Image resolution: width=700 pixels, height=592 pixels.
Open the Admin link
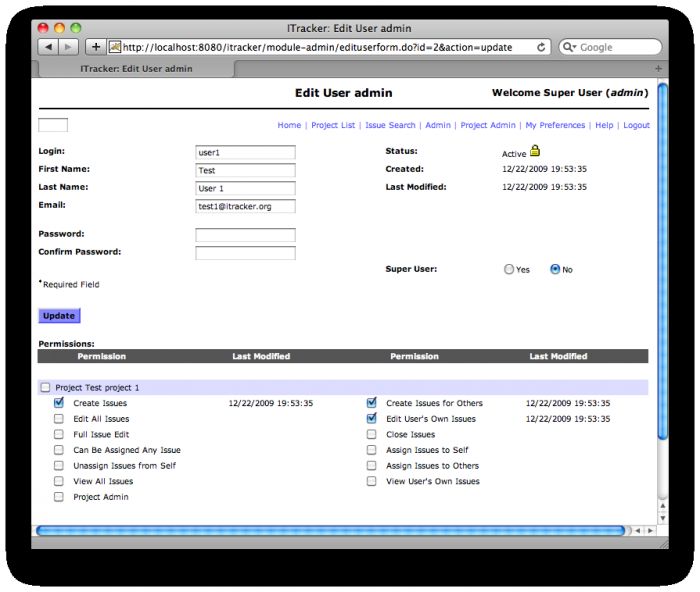click(438, 125)
